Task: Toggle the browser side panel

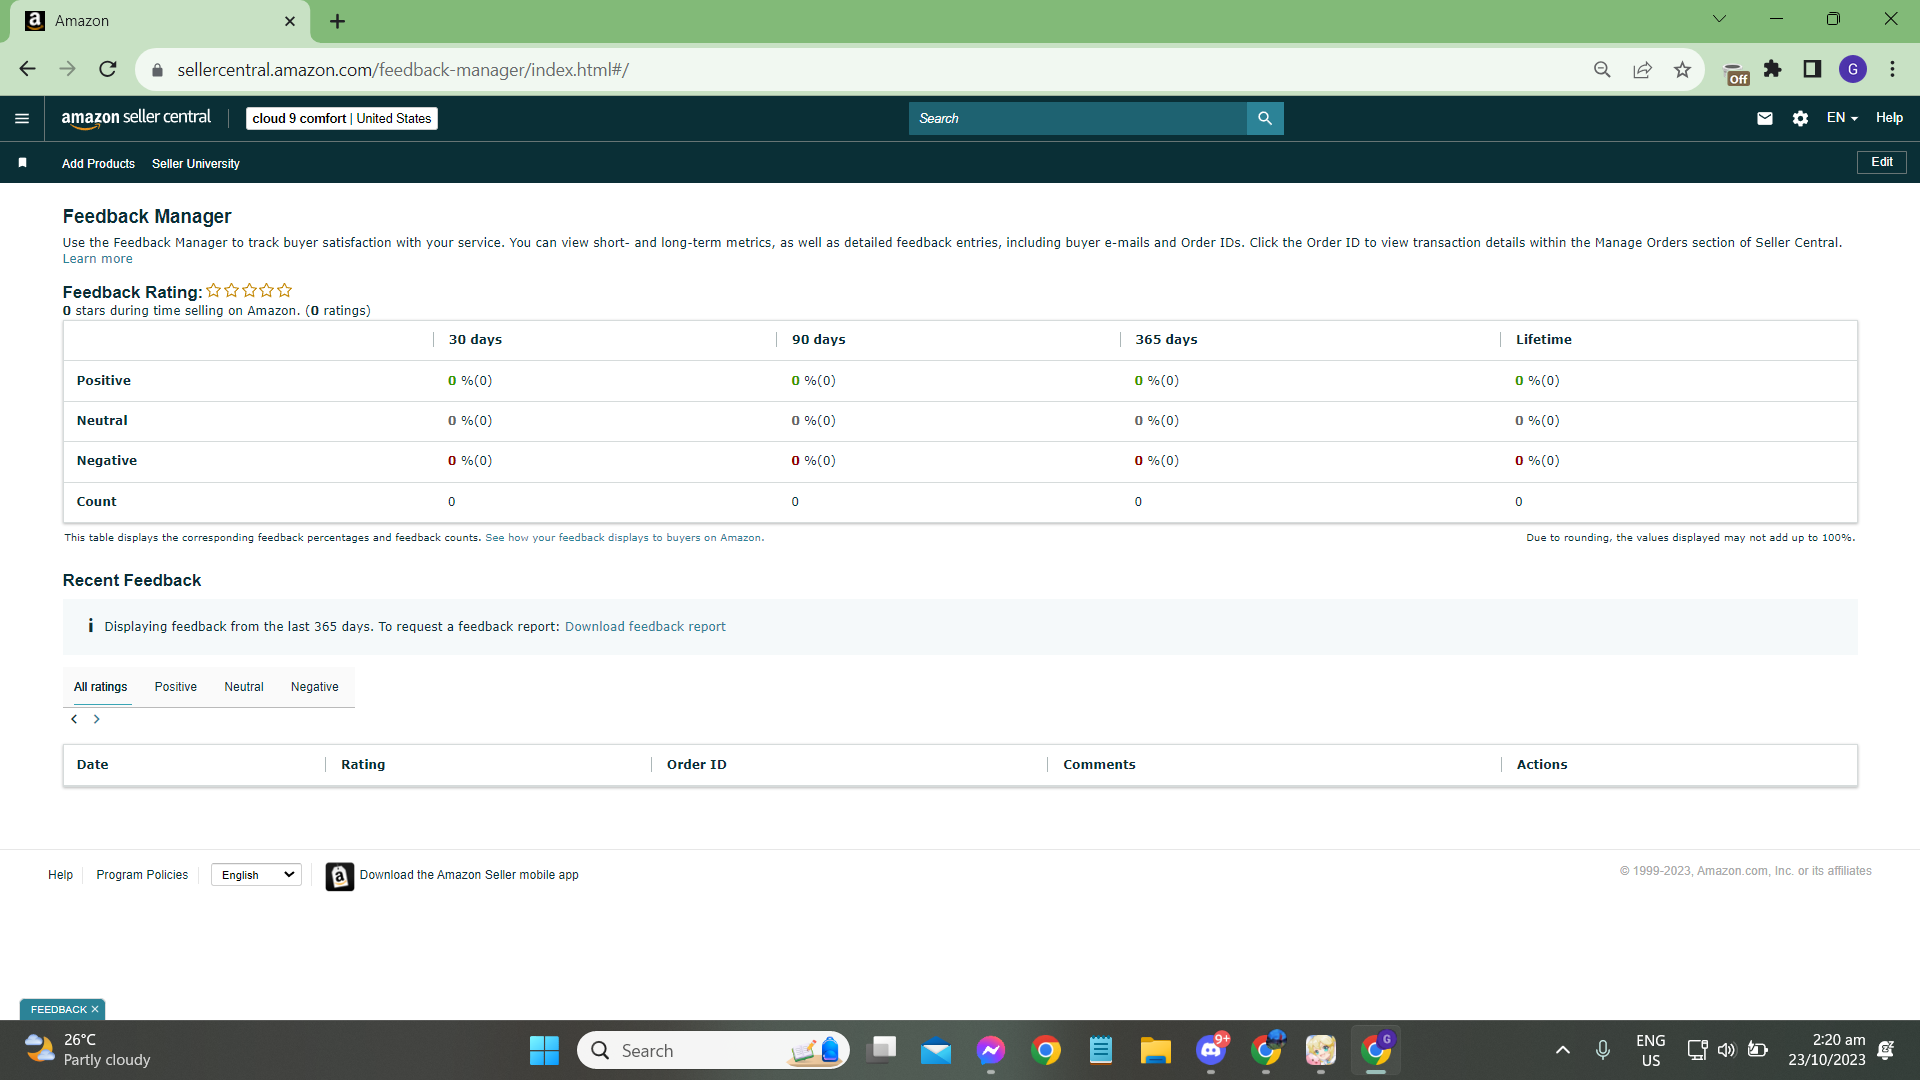Action: point(1812,69)
